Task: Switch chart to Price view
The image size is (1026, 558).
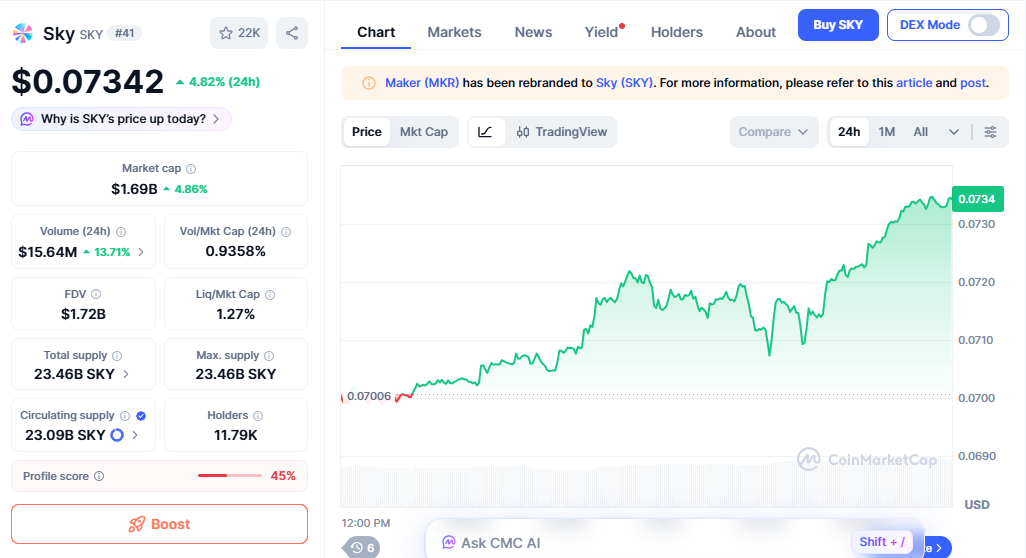Action: [x=366, y=132]
